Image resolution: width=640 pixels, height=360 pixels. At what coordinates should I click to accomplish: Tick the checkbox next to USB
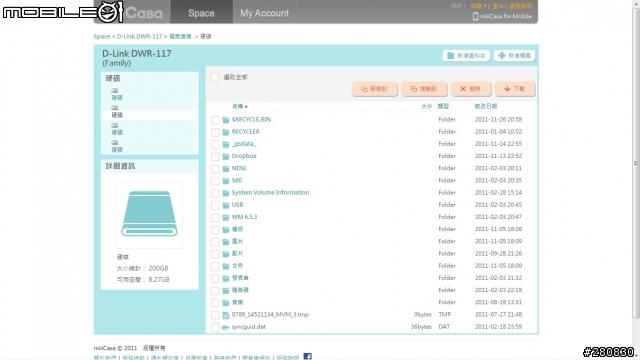click(x=215, y=205)
